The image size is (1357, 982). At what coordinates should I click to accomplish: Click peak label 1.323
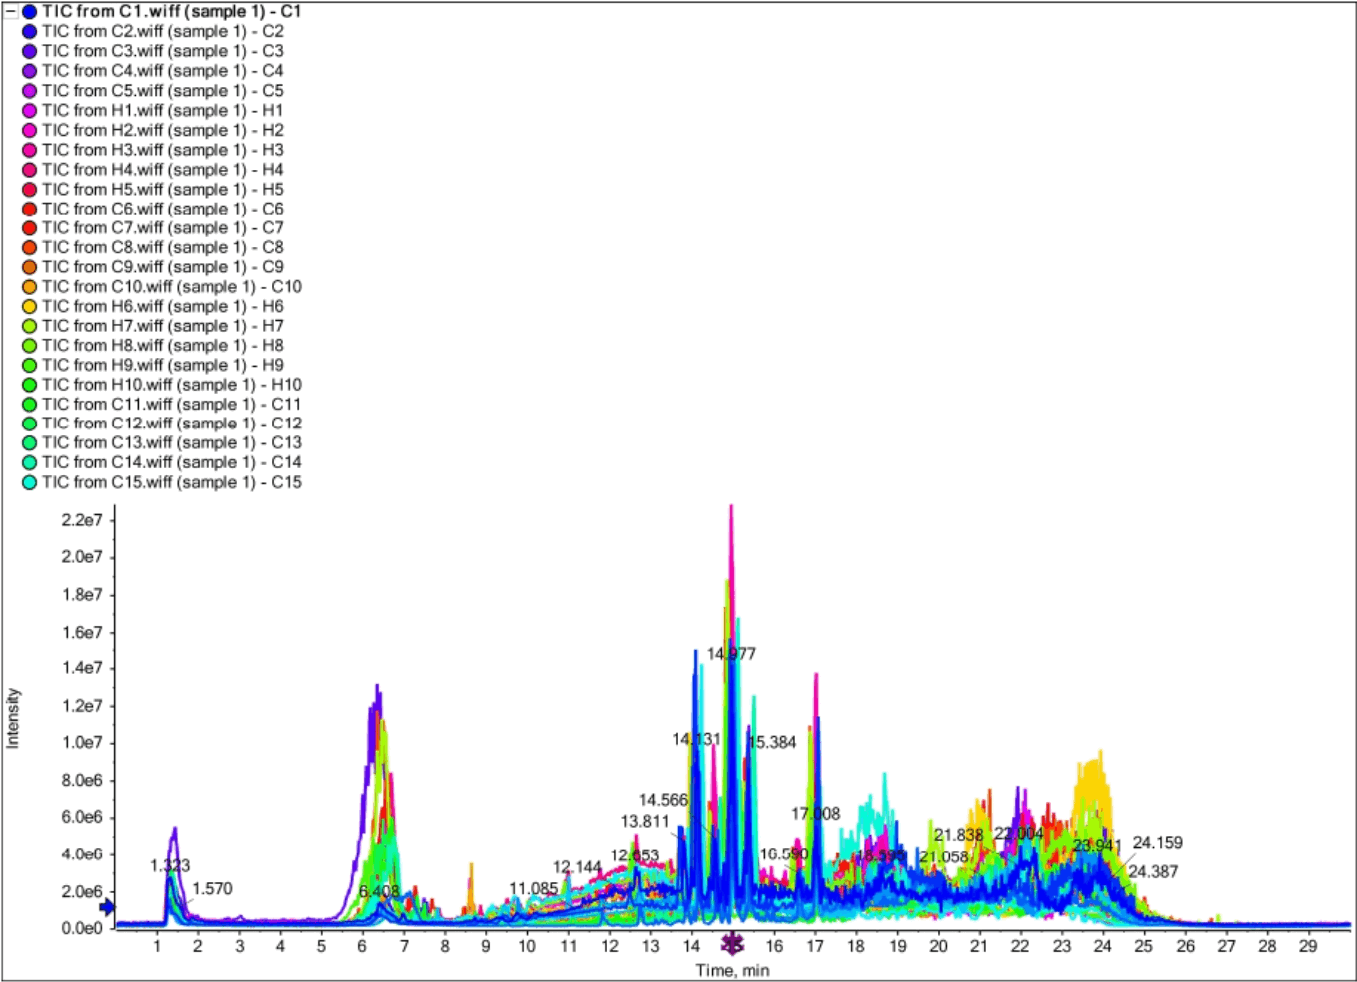tap(170, 866)
